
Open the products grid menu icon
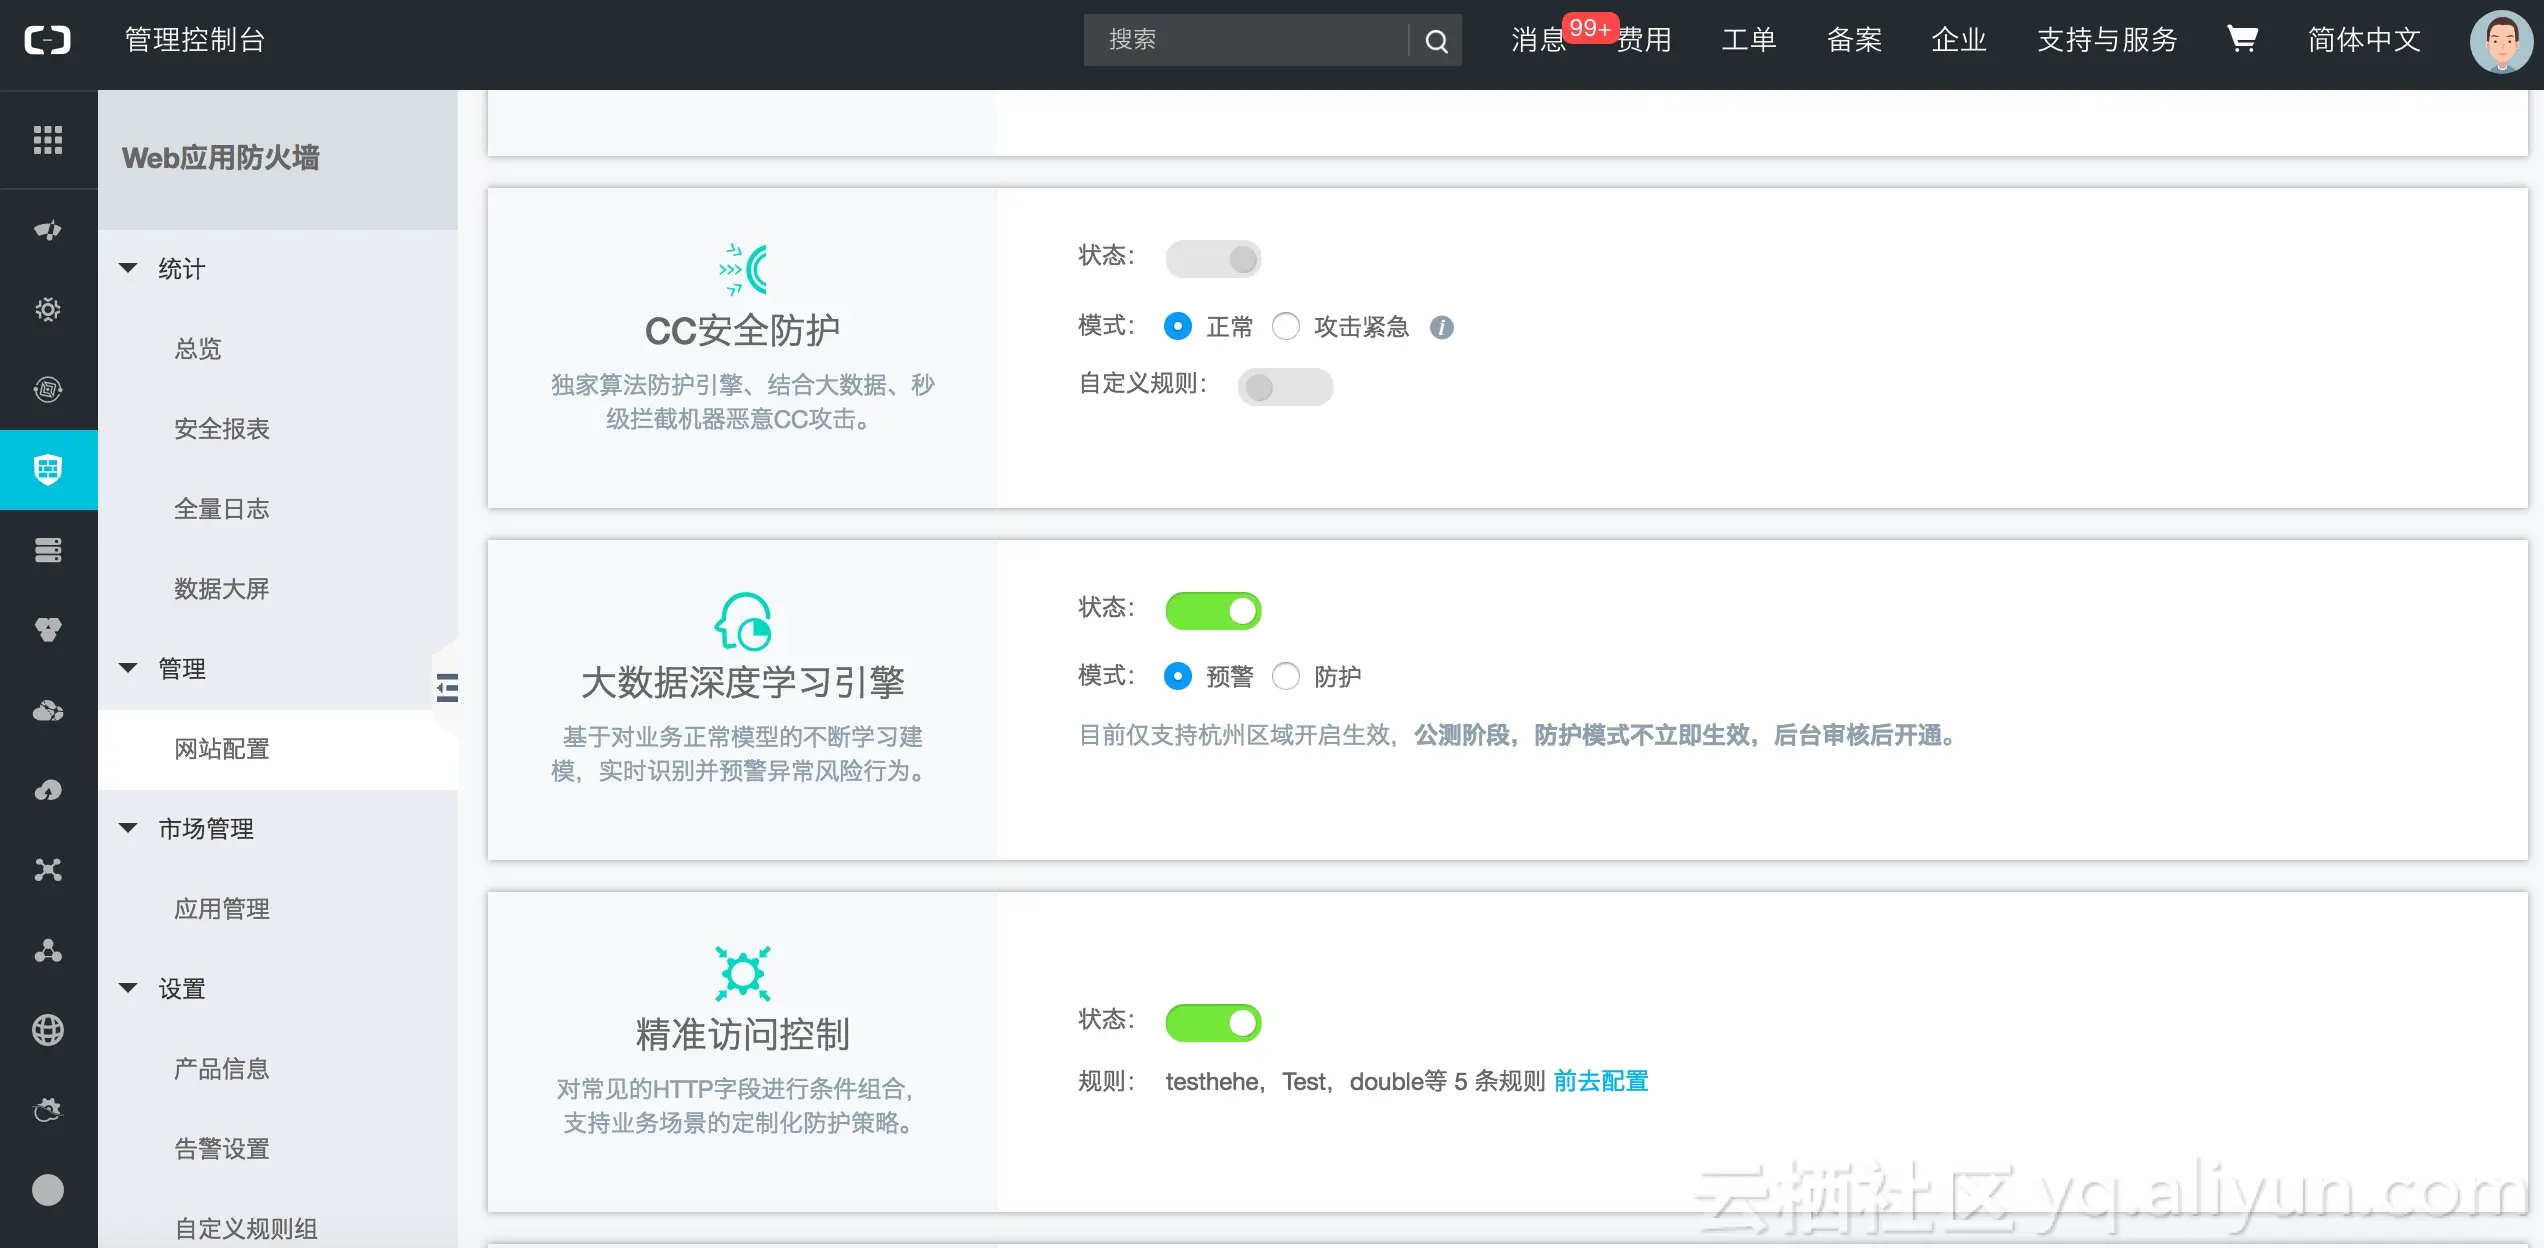(x=48, y=139)
